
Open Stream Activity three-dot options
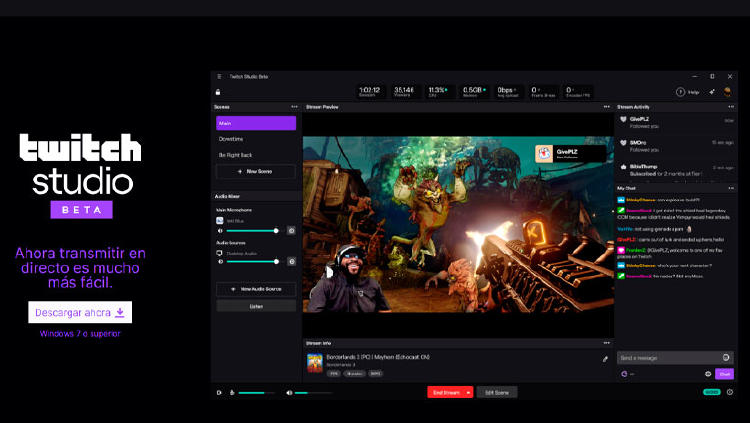[x=730, y=107]
